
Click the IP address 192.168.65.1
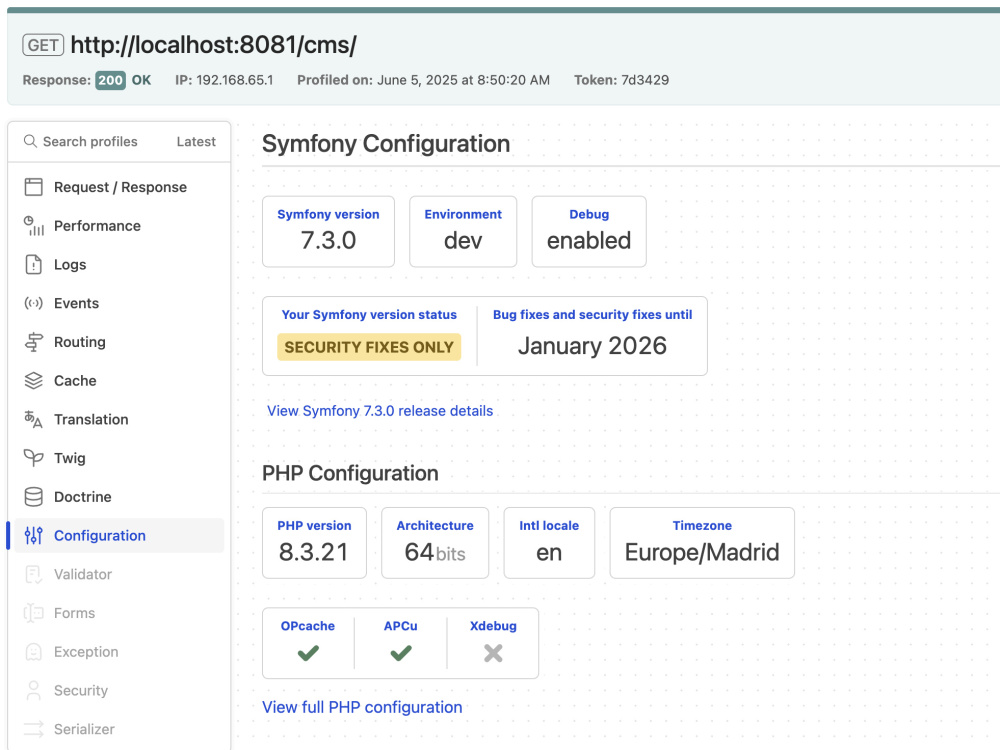point(235,80)
